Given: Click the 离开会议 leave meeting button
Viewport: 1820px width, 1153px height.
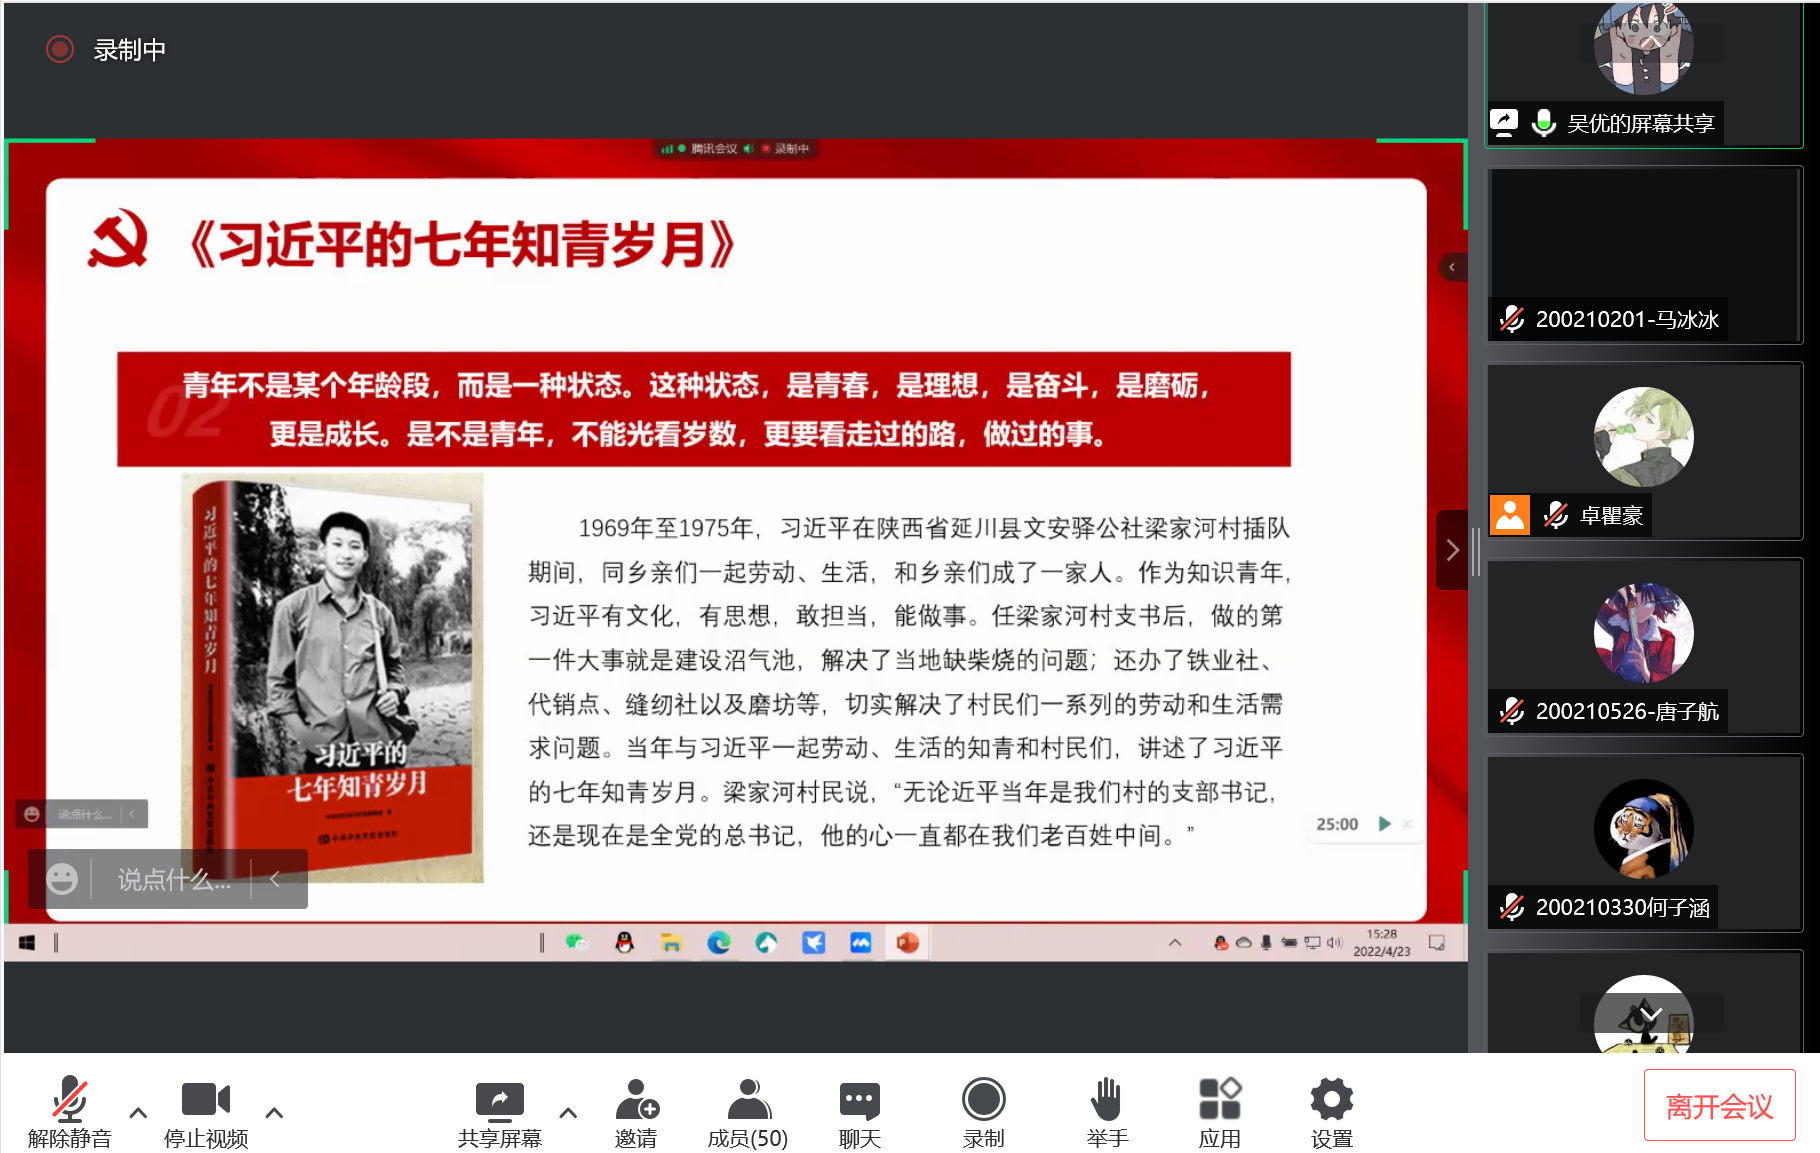Looking at the screenshot, I should pos(1718,1106).
